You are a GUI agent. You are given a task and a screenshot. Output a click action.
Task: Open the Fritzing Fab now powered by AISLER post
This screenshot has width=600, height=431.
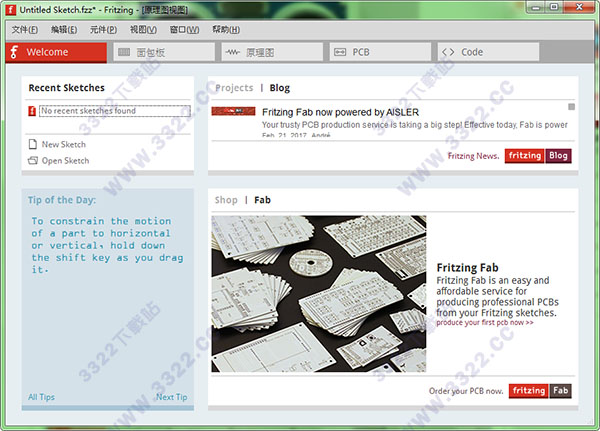coord(340,112)
